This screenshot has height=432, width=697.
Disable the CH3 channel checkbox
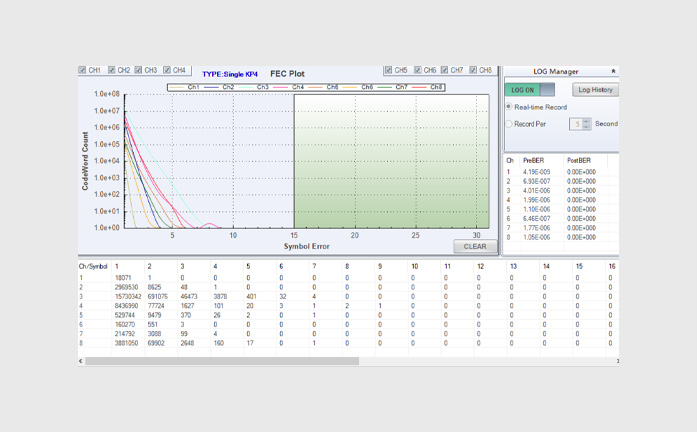click(x=138, y=70)
